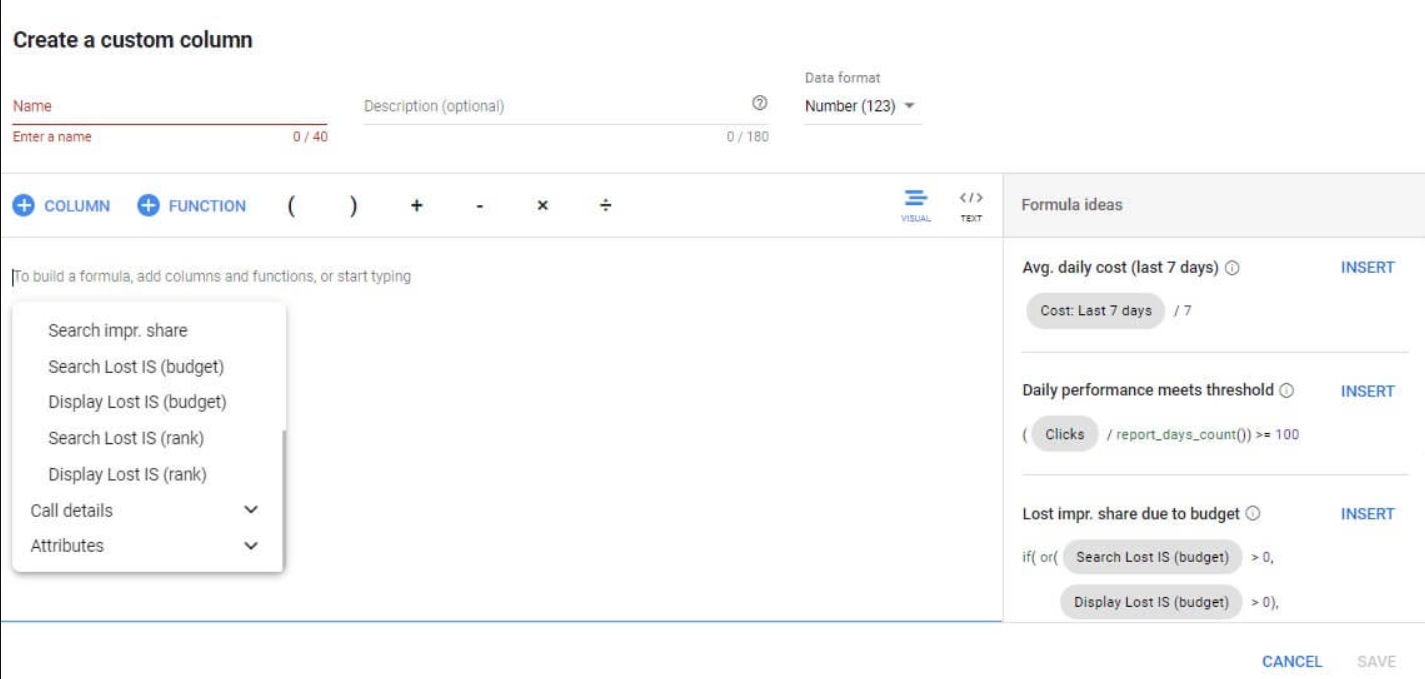1425x679 pixels.
Task: Click the plus icon beside COLUMN
Action: coord(24,206)
